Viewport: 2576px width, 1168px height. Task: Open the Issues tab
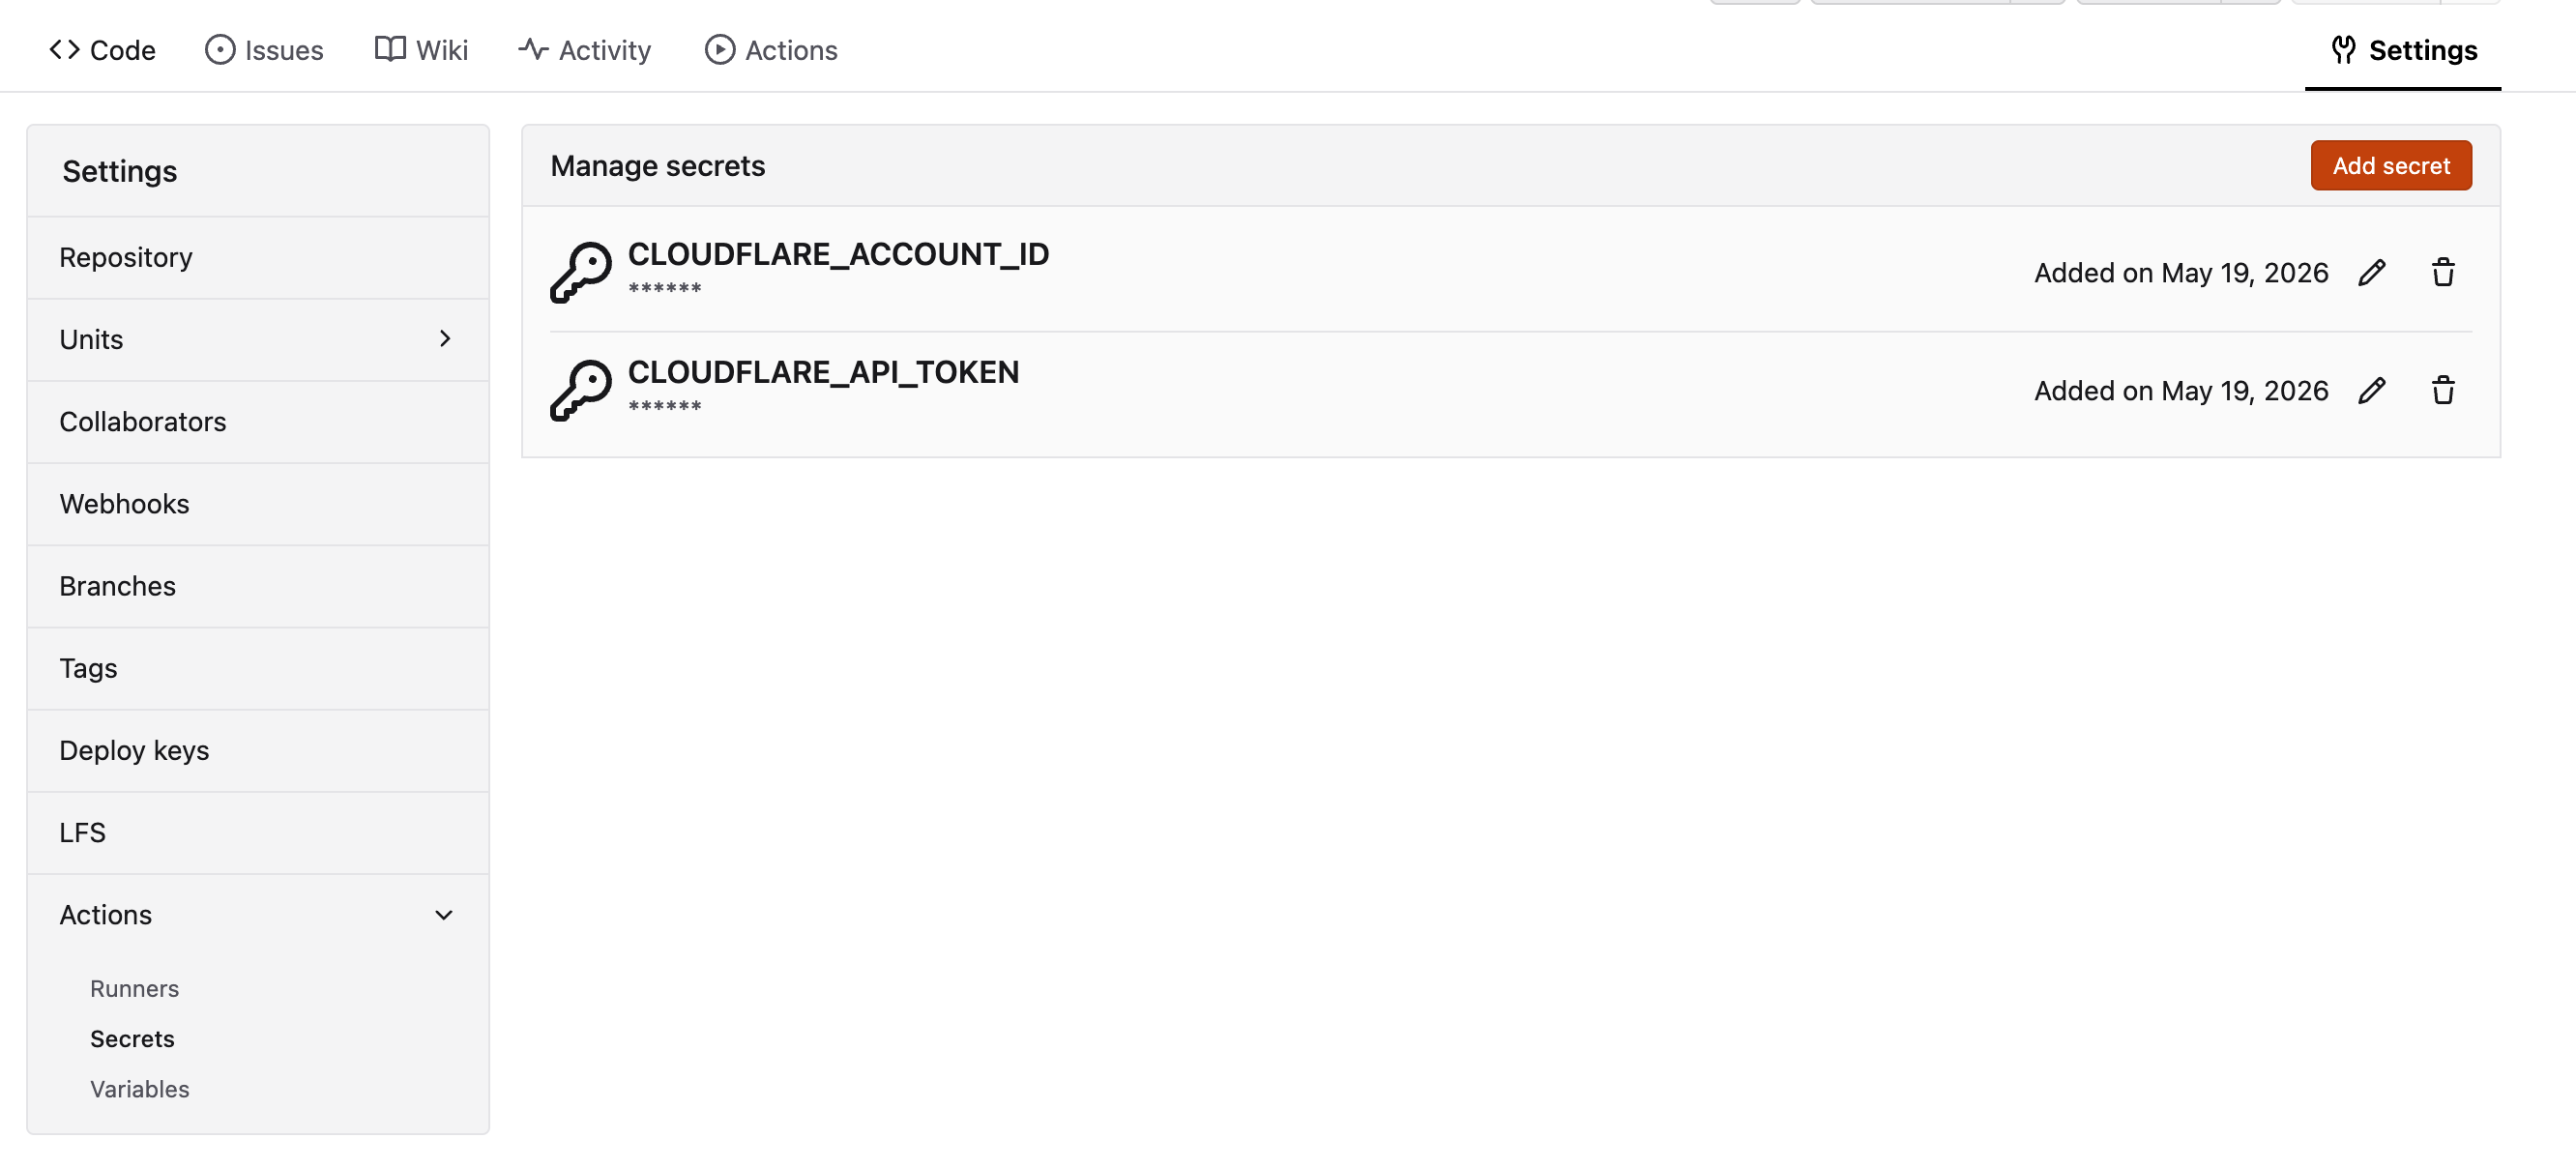pos(264,50)
